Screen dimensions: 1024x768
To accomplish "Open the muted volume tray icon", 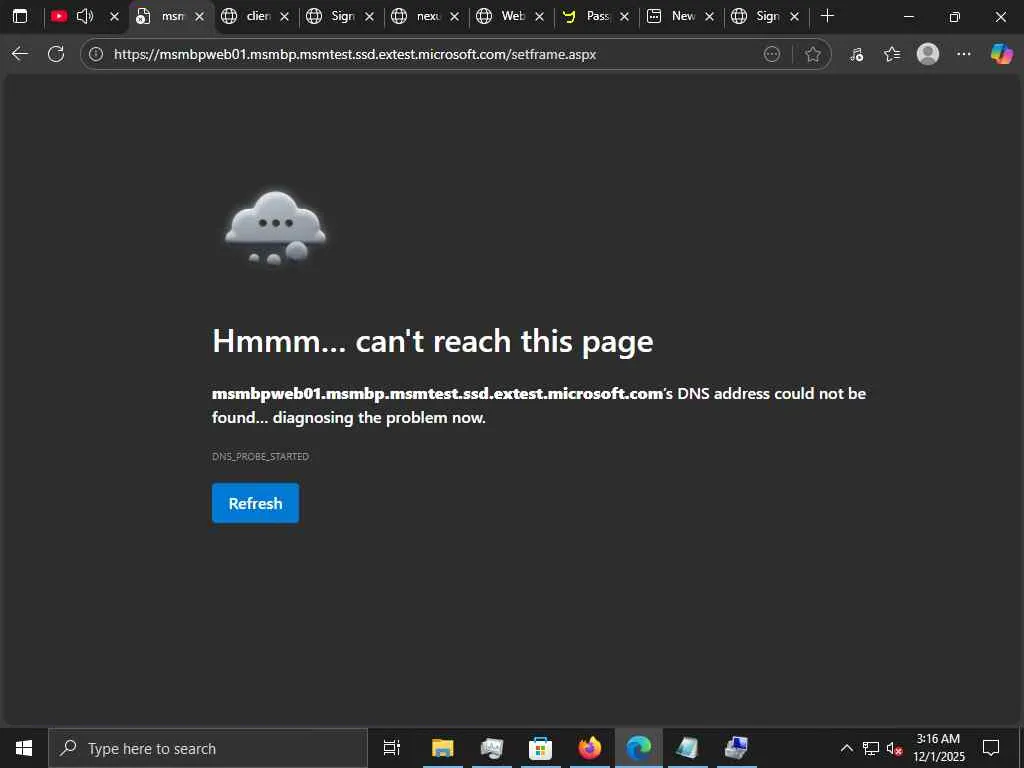I will pos(894,748).
